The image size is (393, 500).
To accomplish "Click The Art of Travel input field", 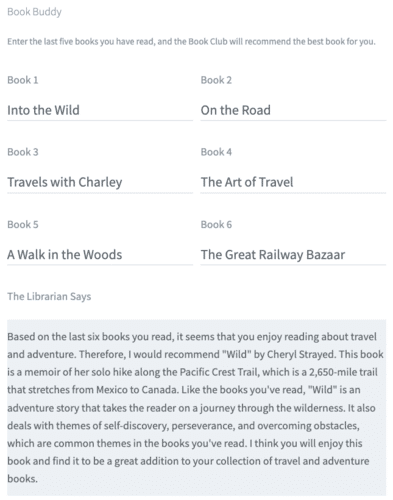I will [x=293, y=182].
